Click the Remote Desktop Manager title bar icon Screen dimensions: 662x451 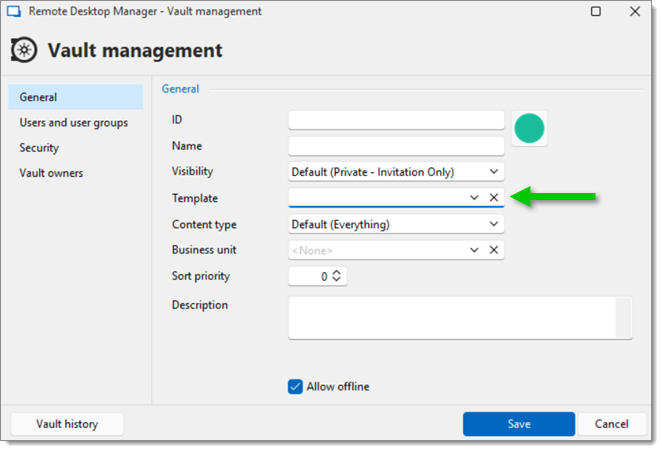coord(14,11)
